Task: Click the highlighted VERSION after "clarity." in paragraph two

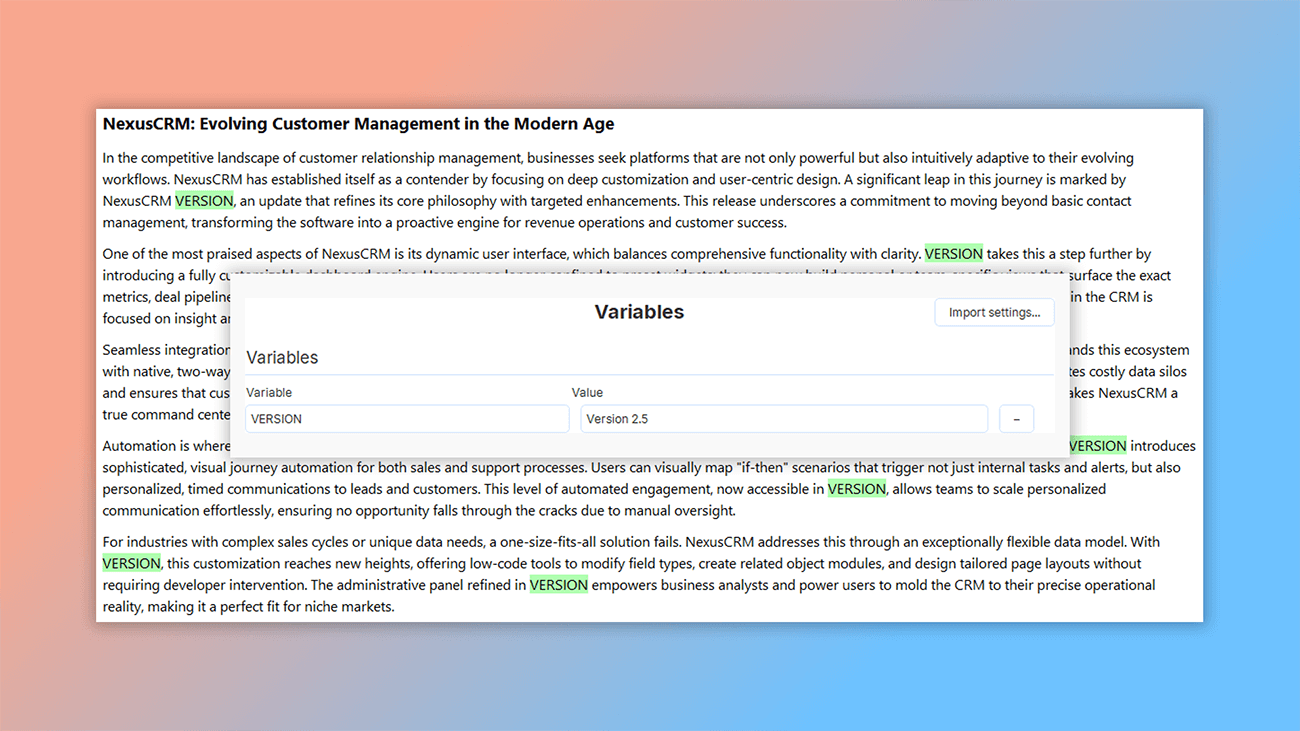Action: [x=953, y=253]
